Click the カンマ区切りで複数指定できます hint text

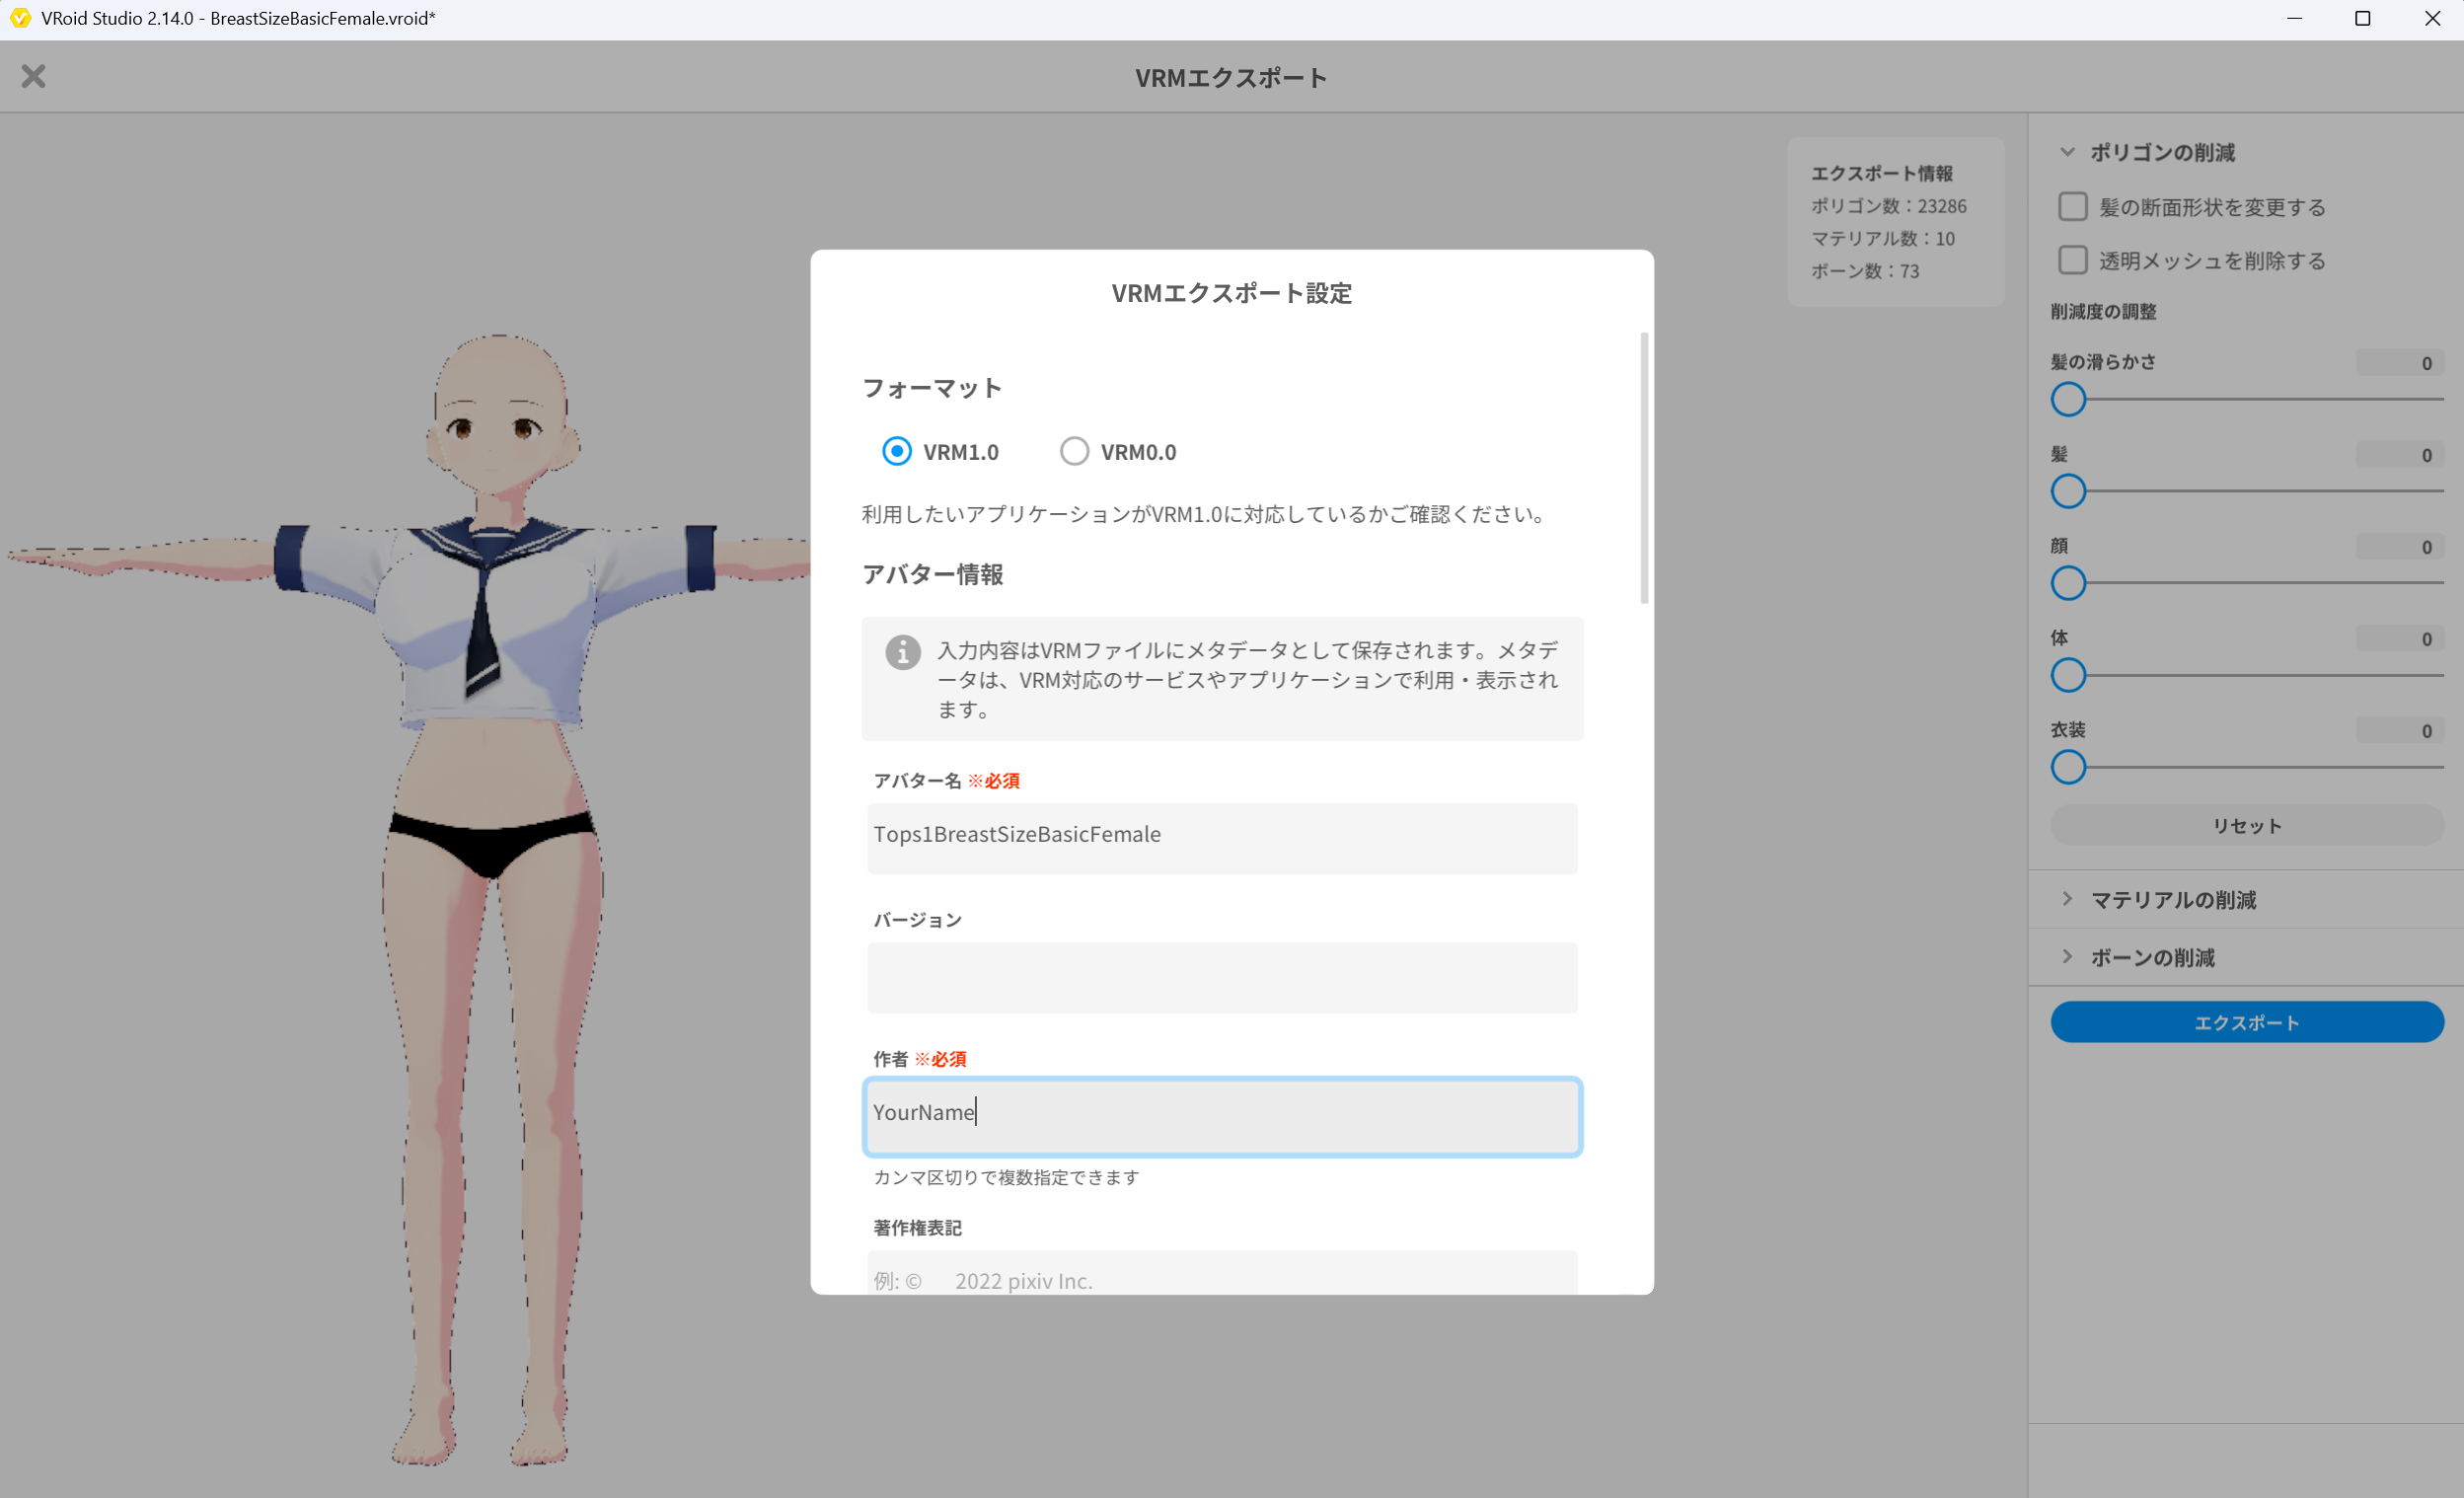1006,1177
